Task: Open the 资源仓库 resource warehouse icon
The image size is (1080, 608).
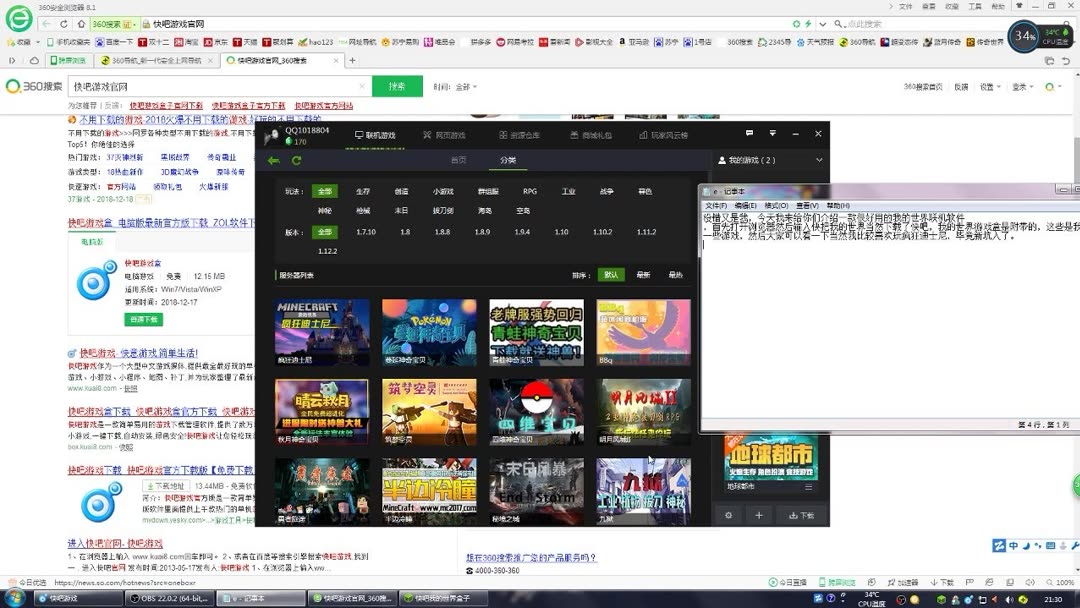Action: click(519, 134)
